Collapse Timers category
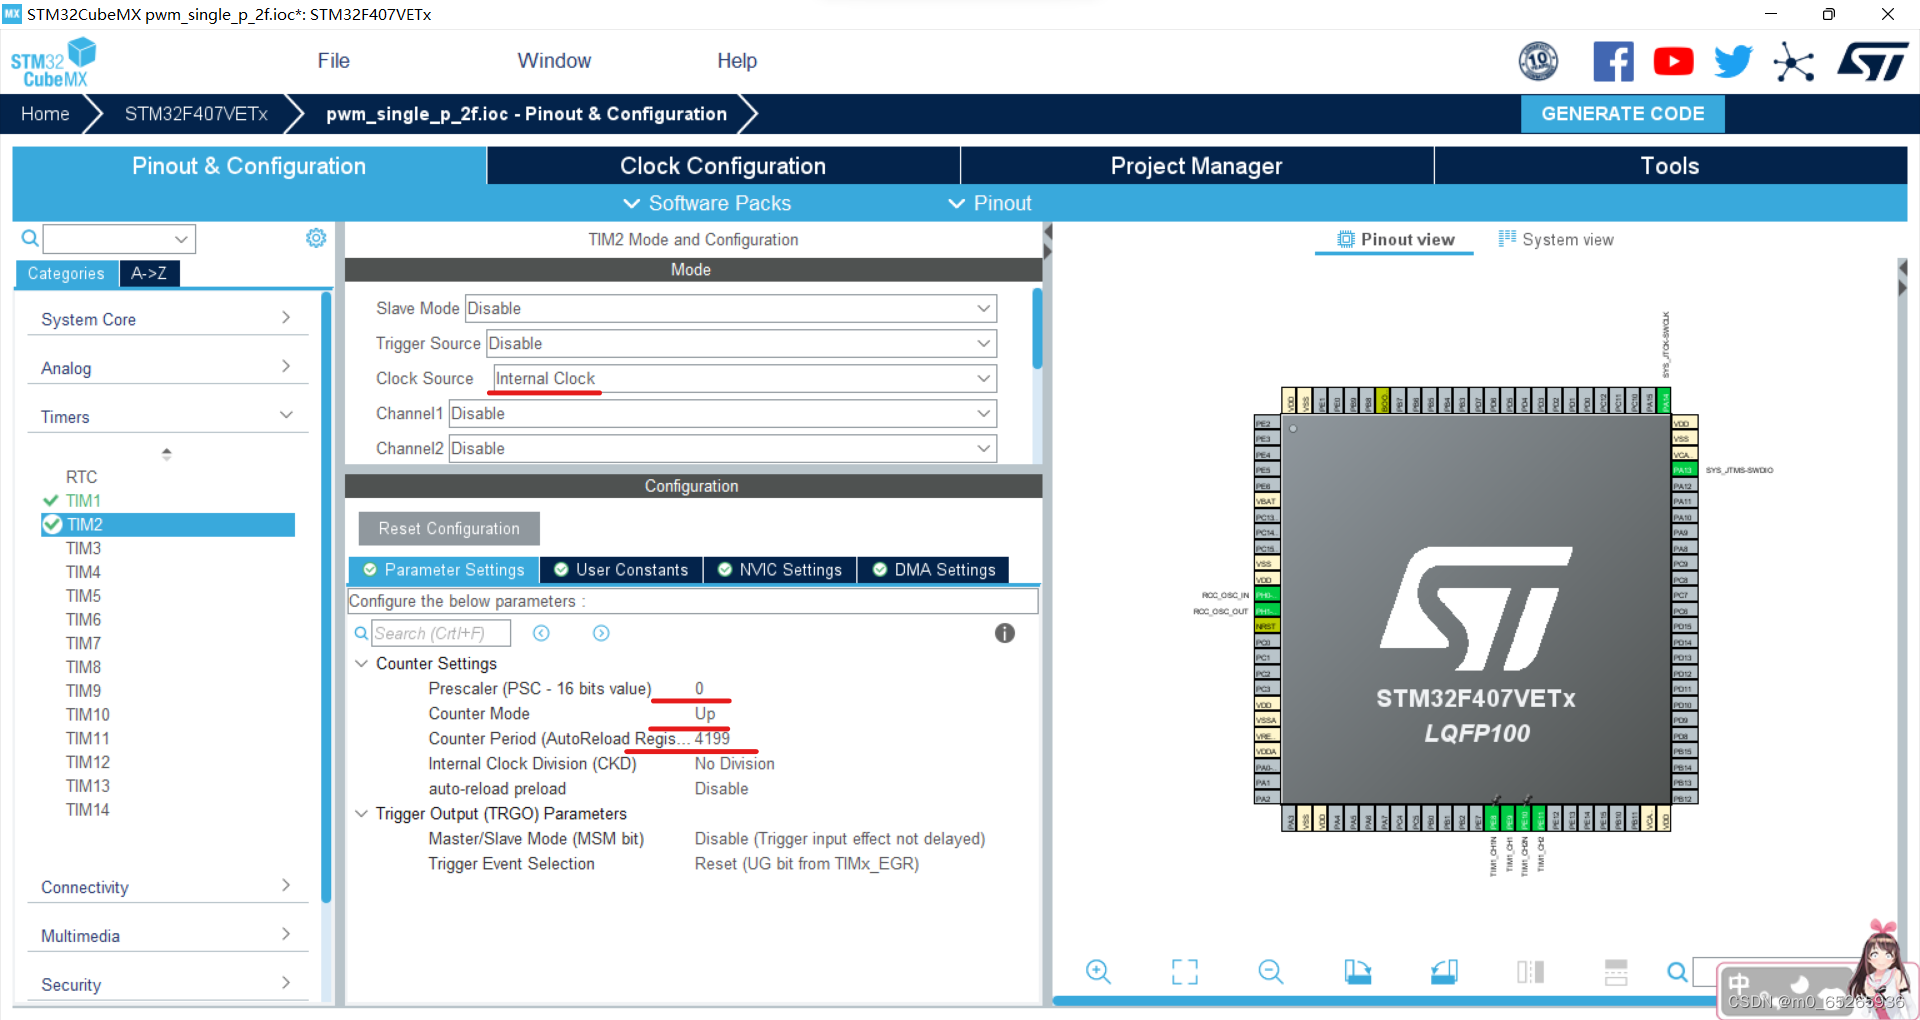1920x1020 pixels. (x=166, y=417)
